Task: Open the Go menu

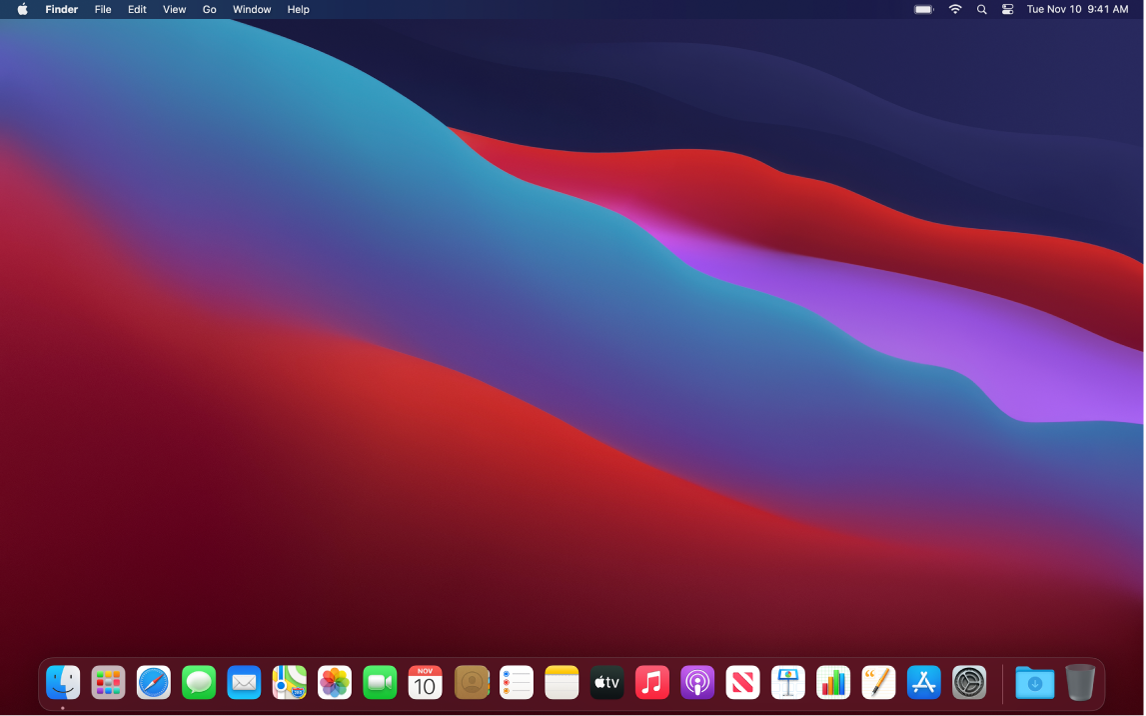Action: pos(209,9)
